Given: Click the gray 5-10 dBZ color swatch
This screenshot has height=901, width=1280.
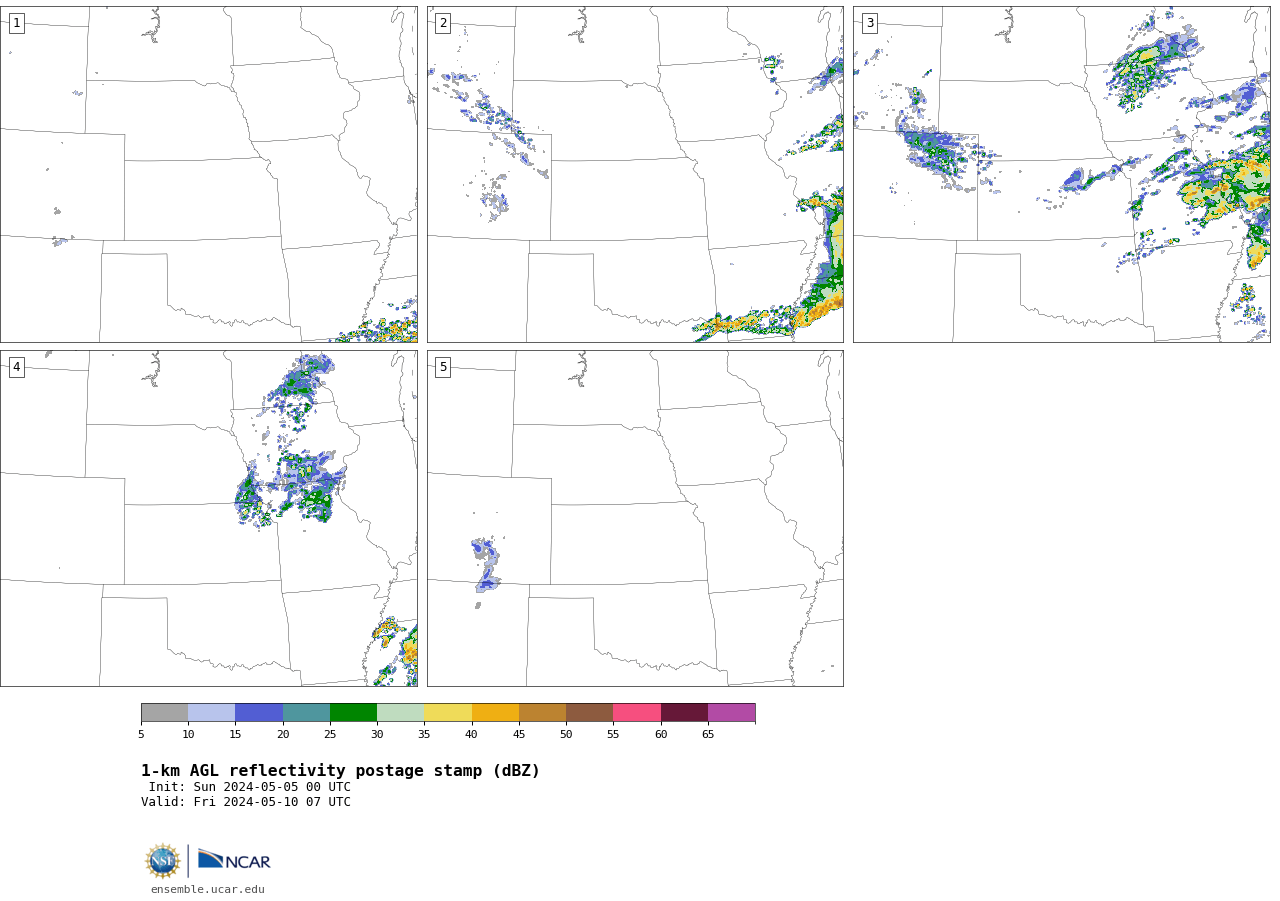Looking at the screenshot, I should [x=164, y=712].
